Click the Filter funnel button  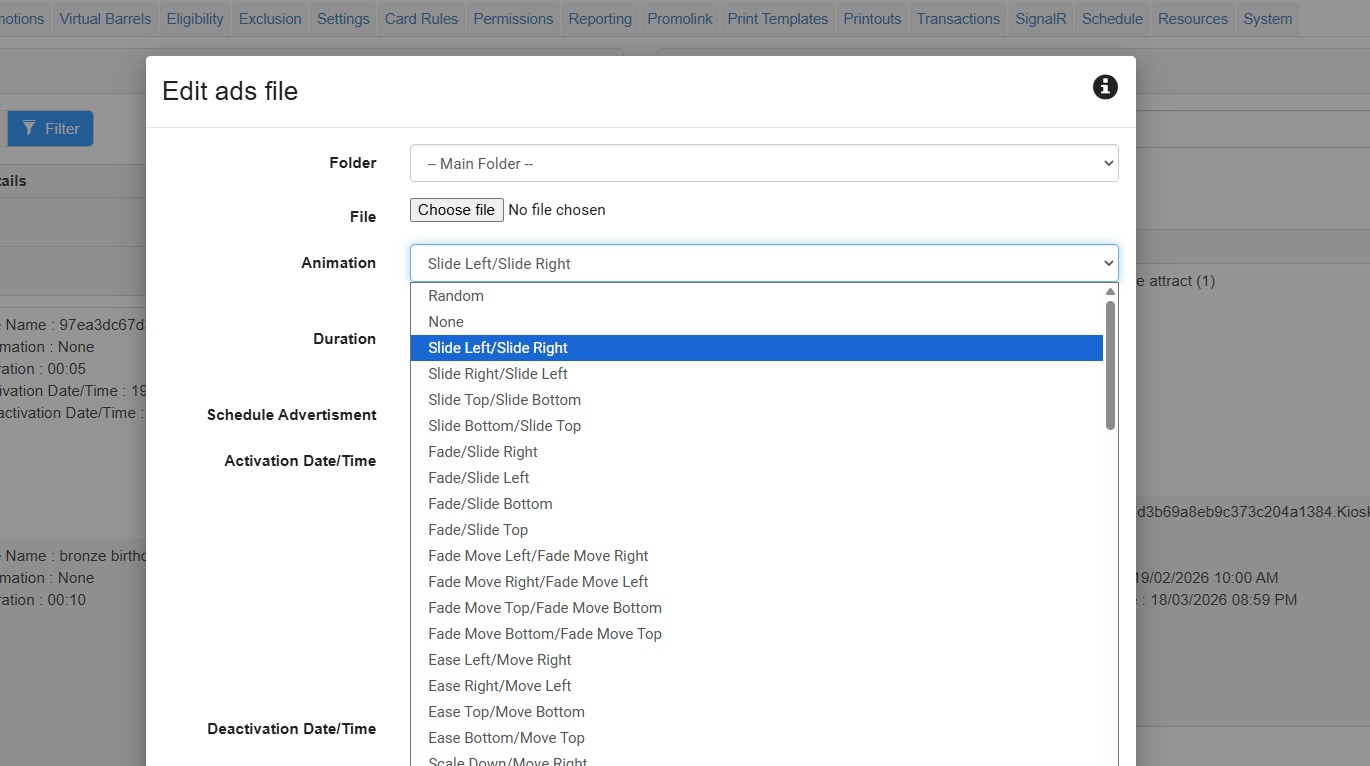[51, 128]
